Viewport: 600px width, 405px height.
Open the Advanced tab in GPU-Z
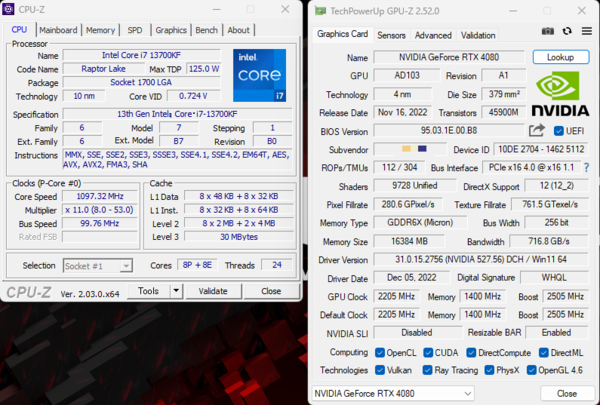(433, 35)
